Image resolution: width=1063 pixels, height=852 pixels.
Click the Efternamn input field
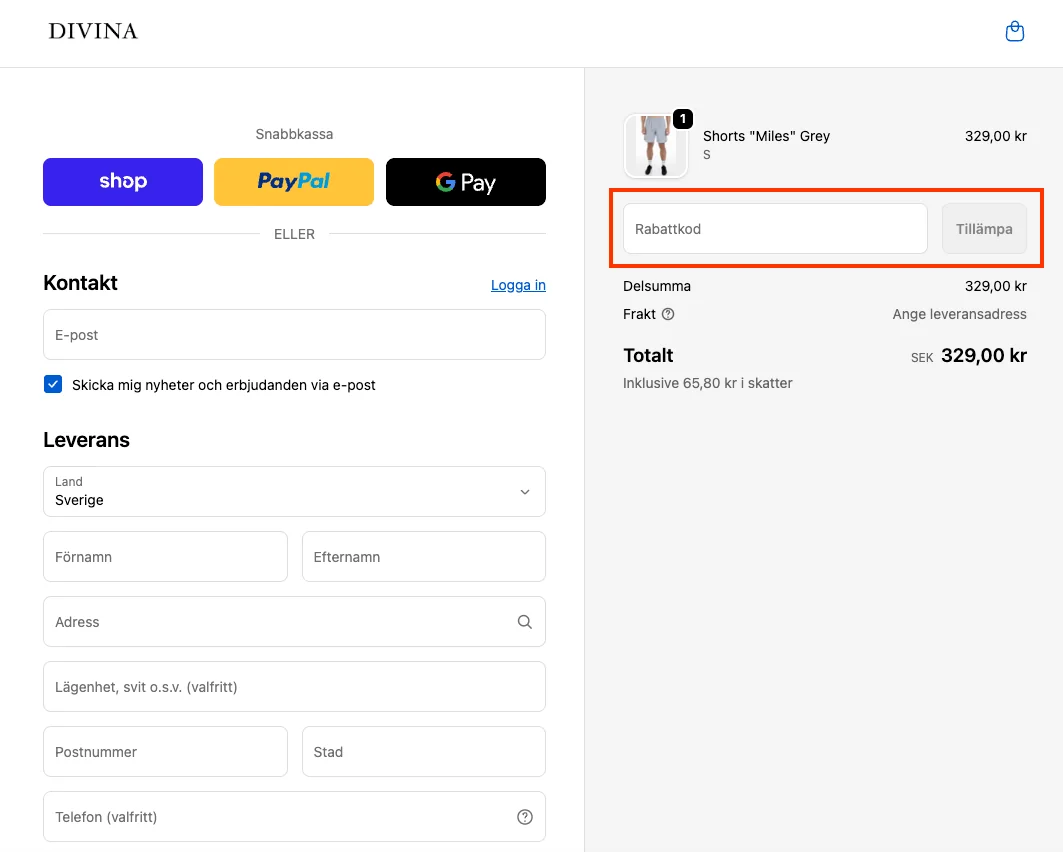(x=423, y=557)
